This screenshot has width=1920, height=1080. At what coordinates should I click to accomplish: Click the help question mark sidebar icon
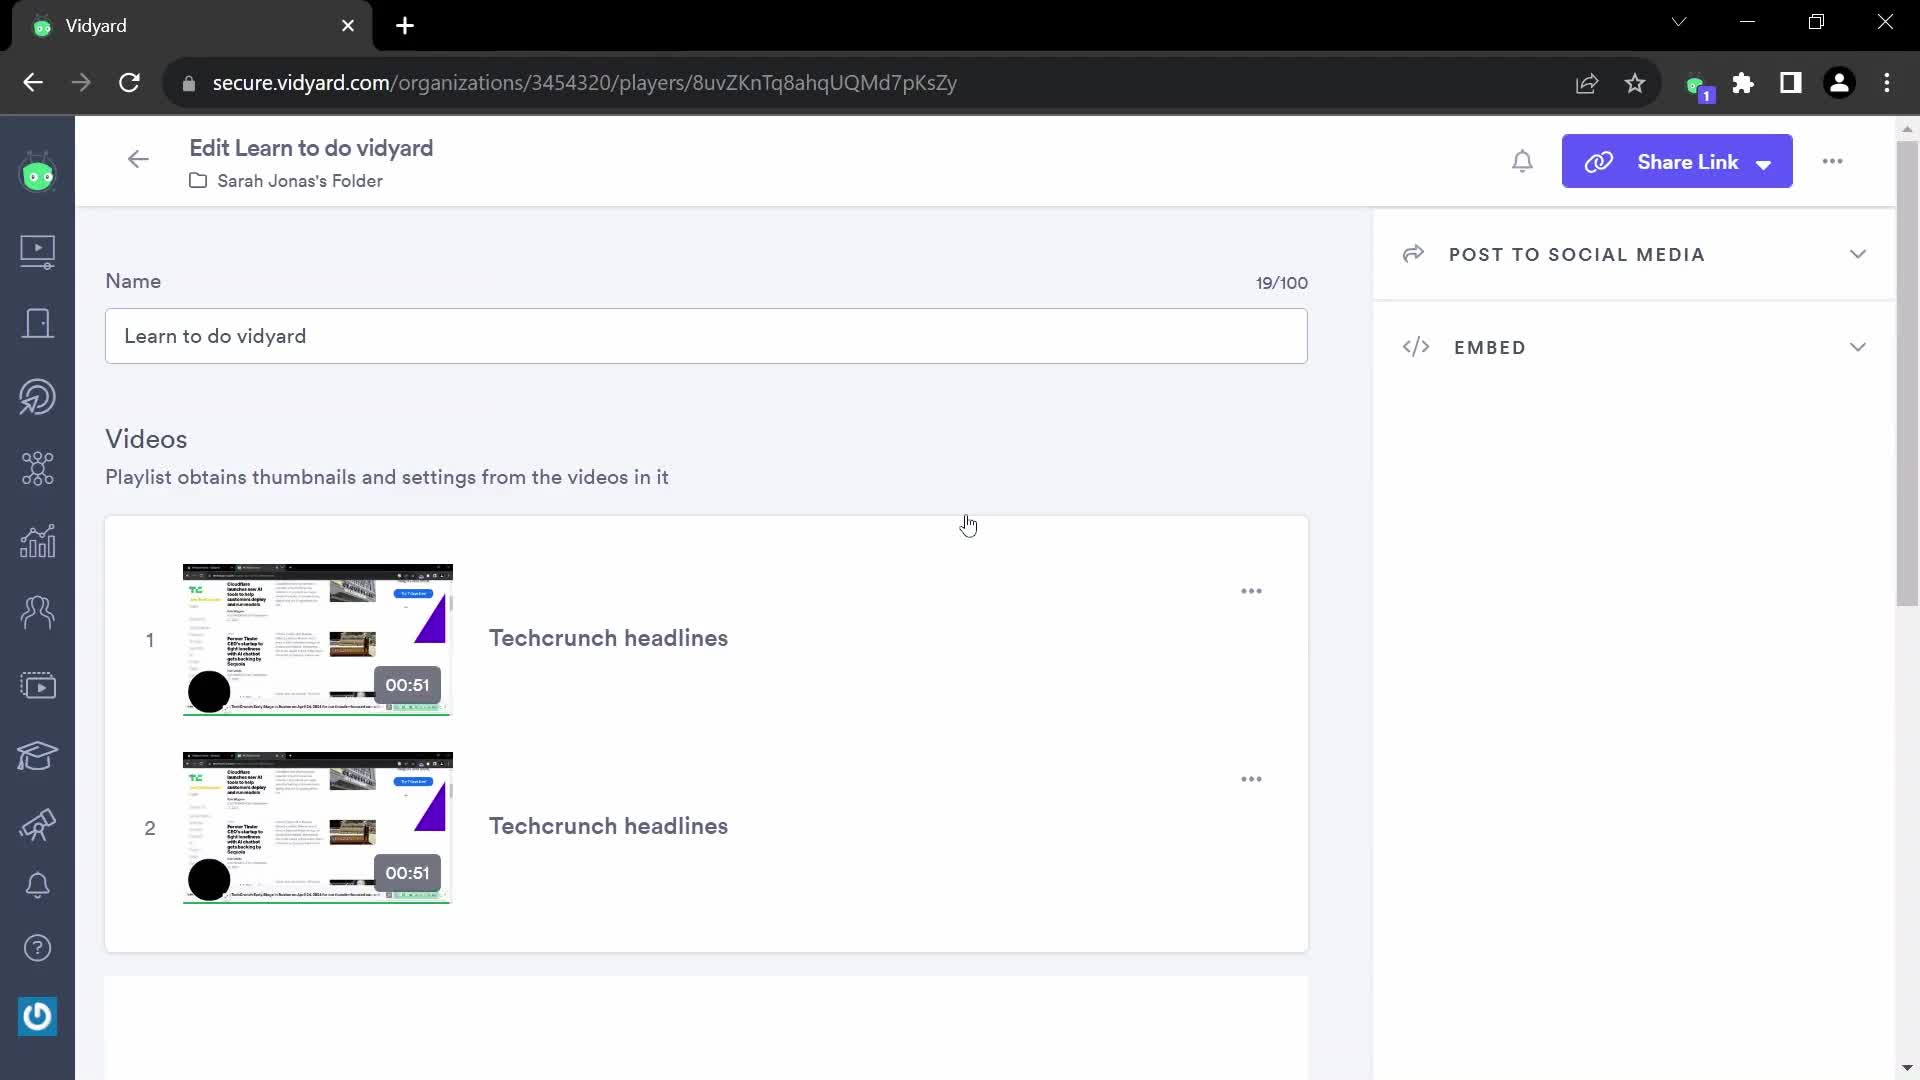click(x=36, y=949)
